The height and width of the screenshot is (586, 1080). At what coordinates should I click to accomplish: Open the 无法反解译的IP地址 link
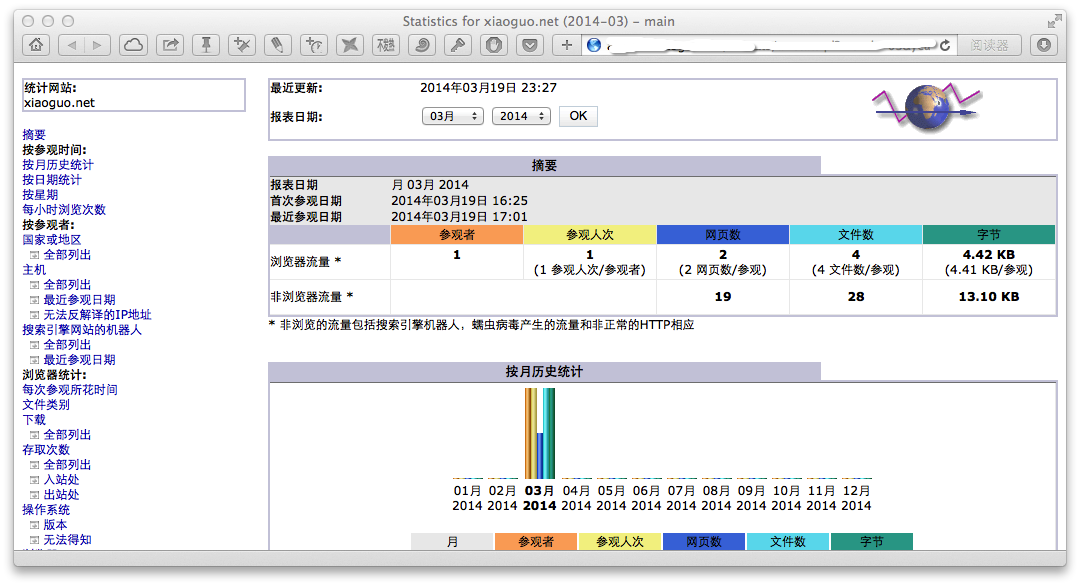point(97,315)
